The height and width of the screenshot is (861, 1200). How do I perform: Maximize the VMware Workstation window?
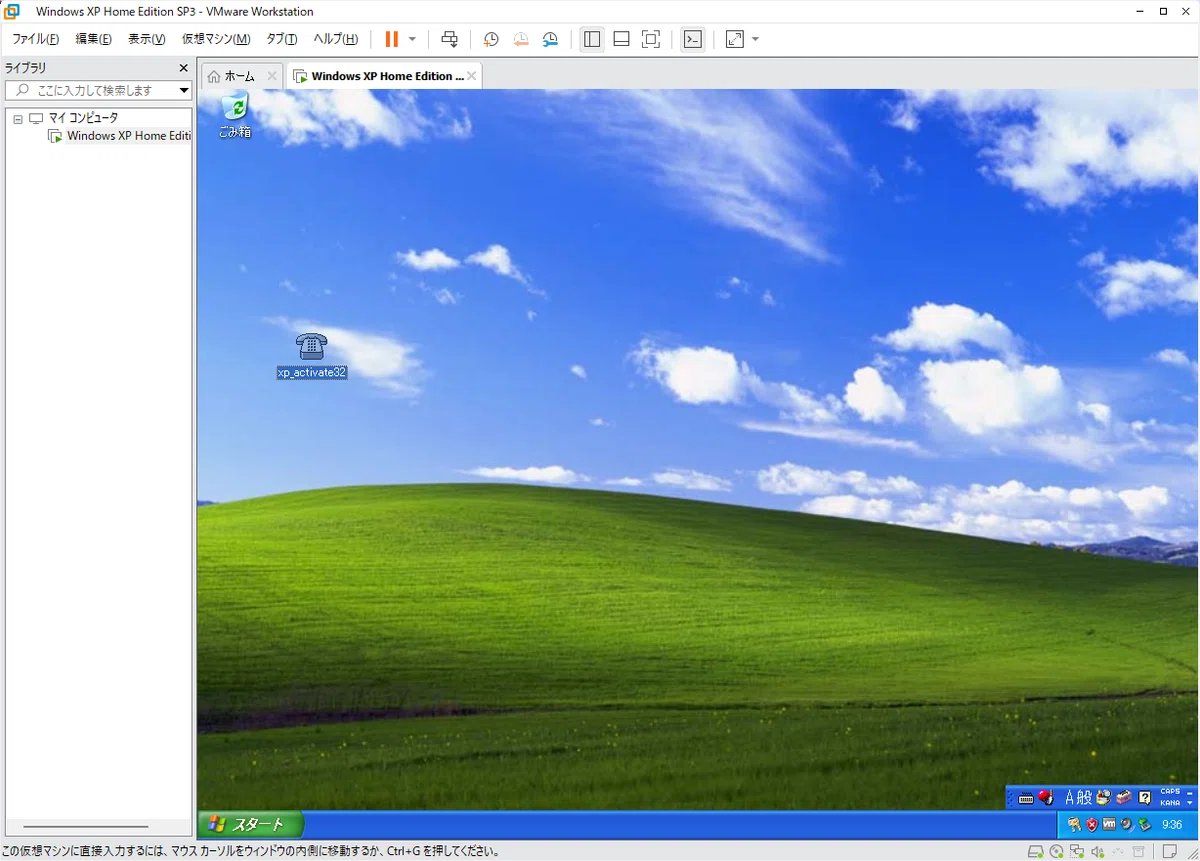pos(1163,11)
